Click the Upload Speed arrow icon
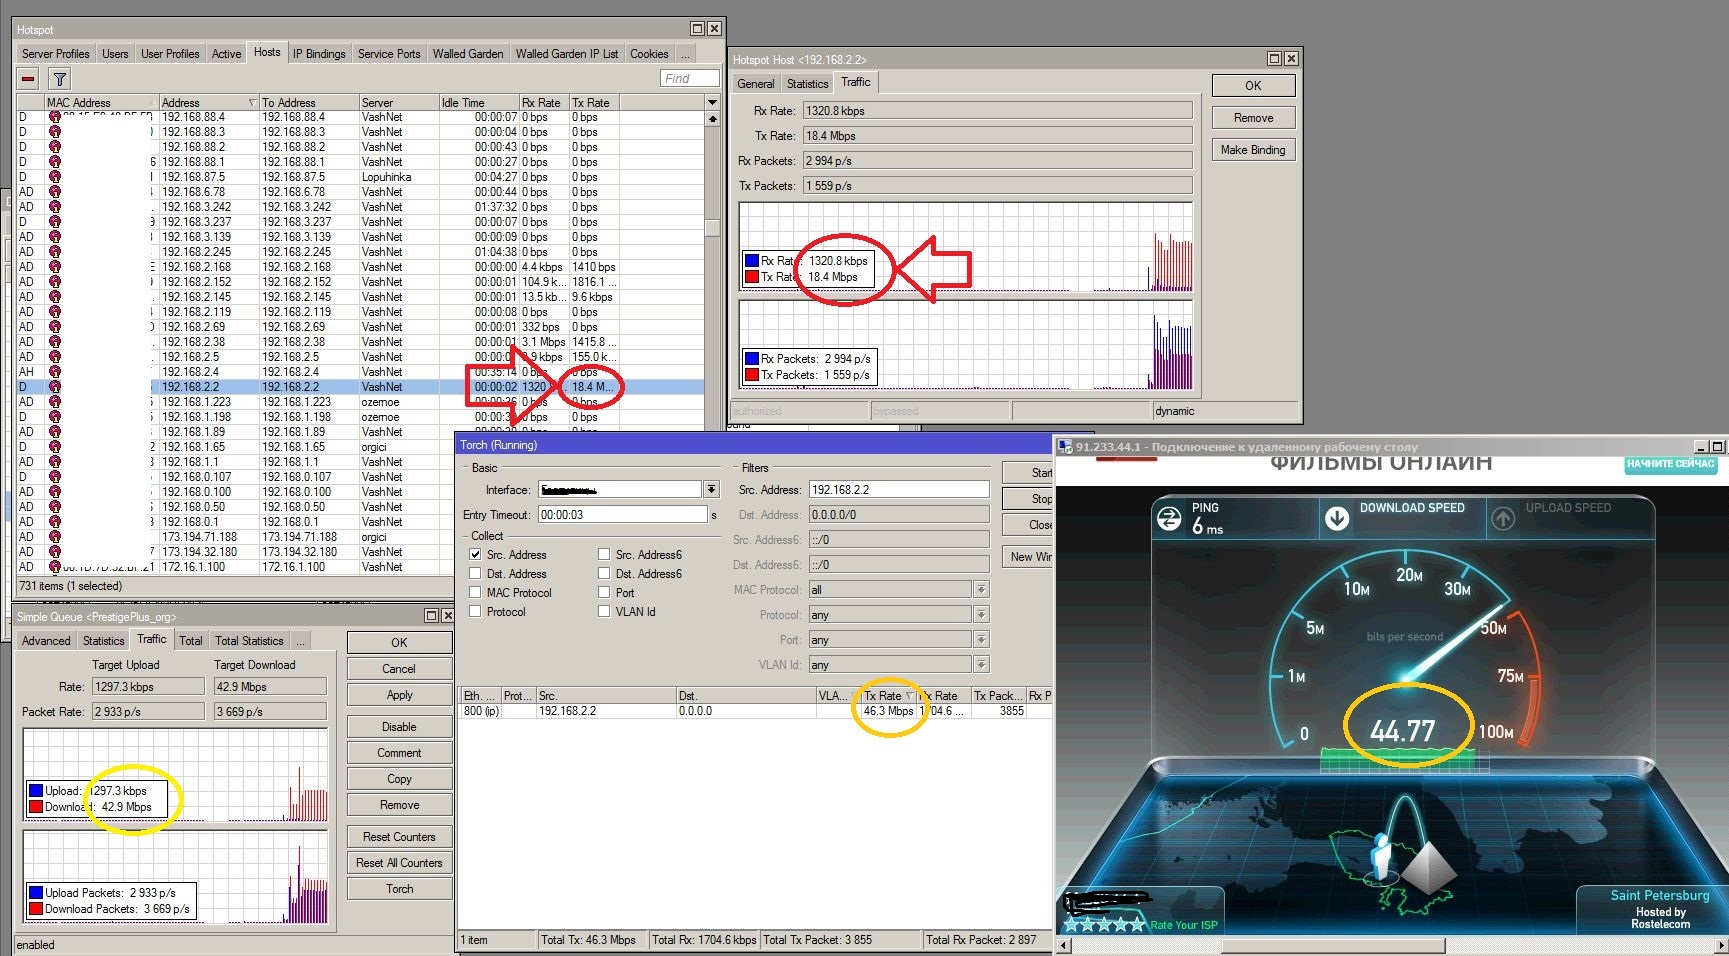 (1503, 518)
